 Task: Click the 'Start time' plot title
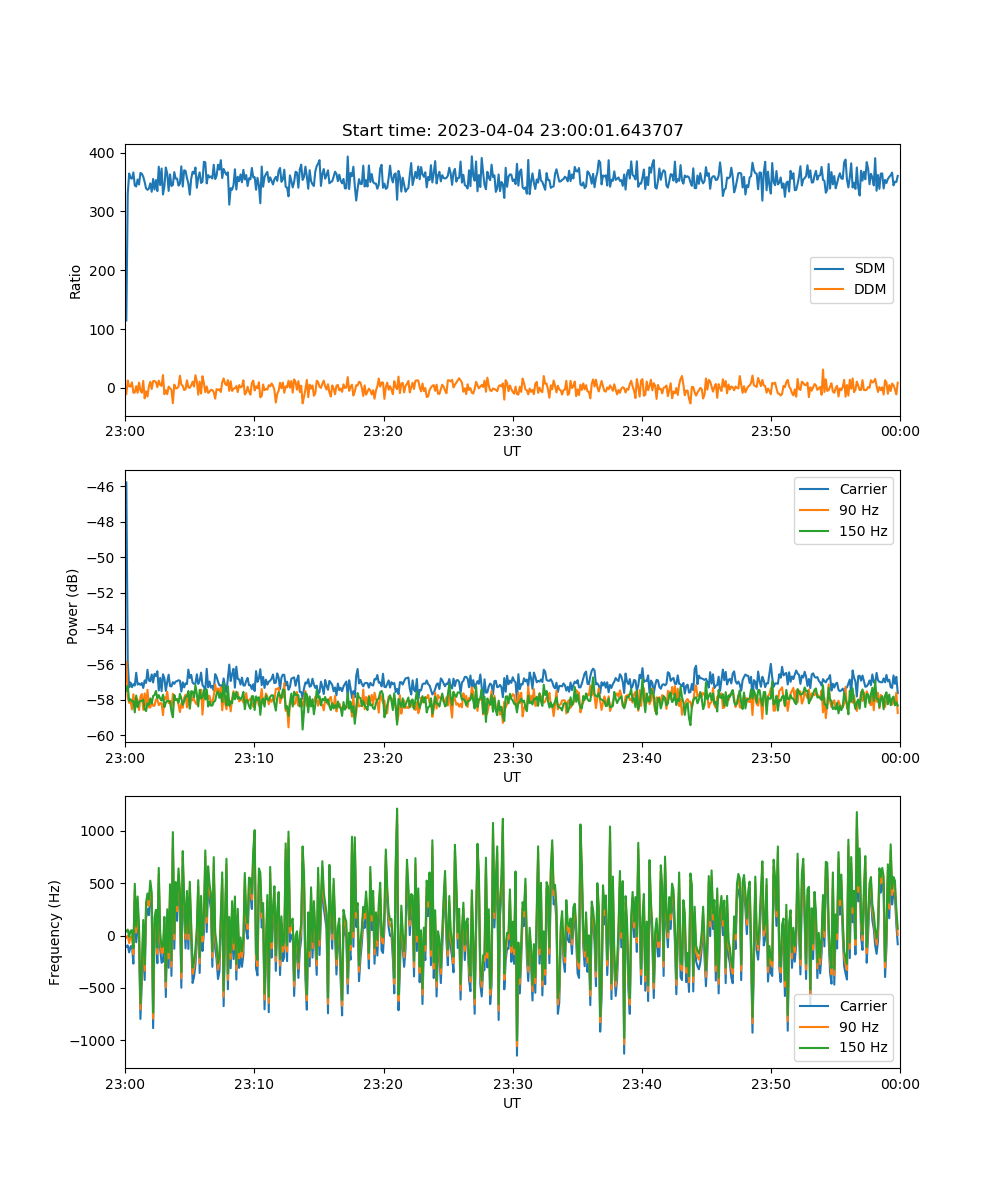click(x=512, y=131)
